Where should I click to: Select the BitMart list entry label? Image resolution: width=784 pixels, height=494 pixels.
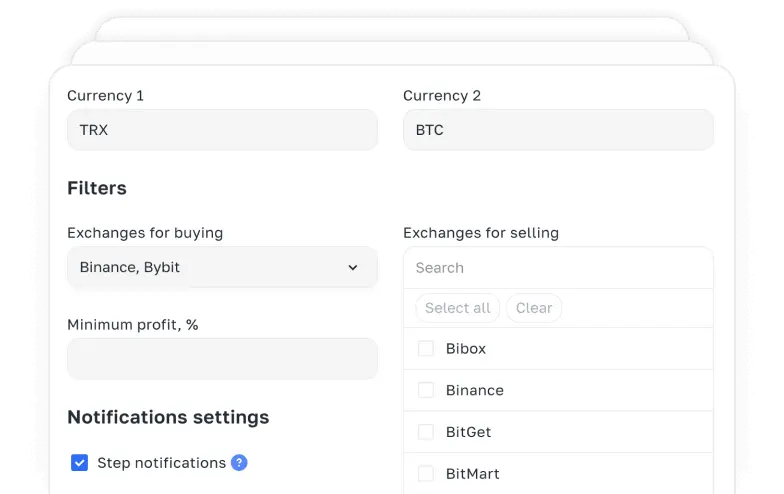[x=472, y=473]
